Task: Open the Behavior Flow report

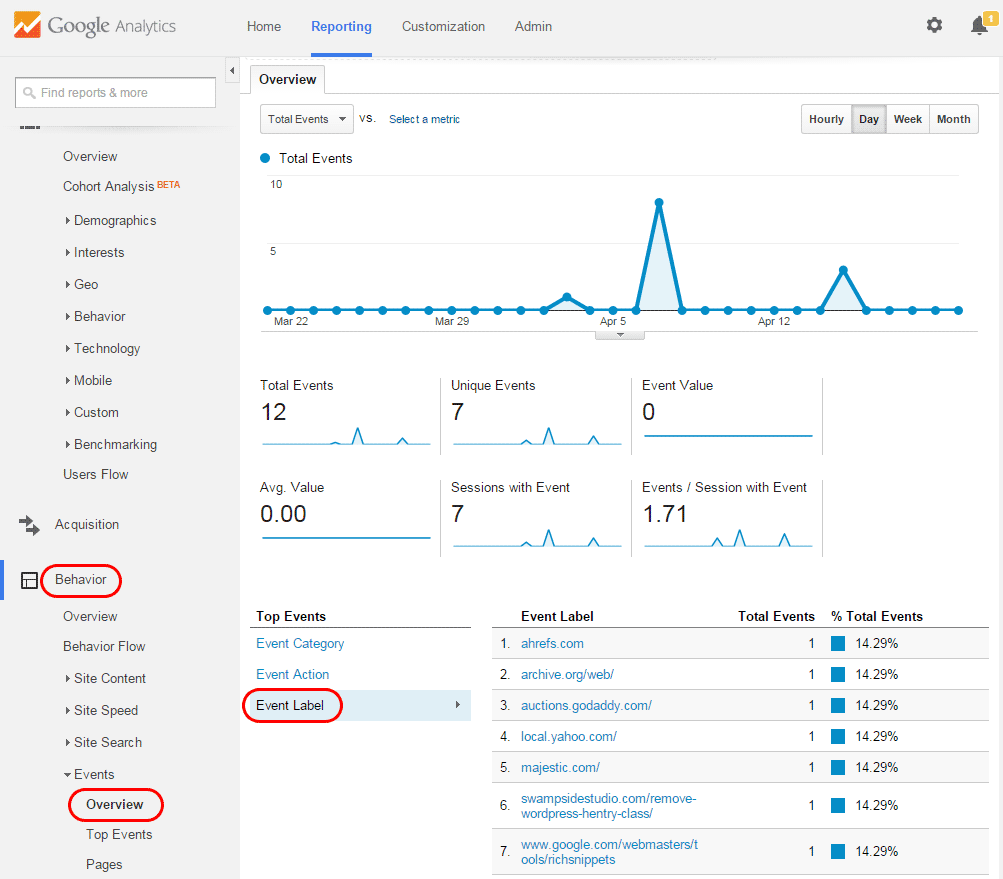Action: [104, 647]
